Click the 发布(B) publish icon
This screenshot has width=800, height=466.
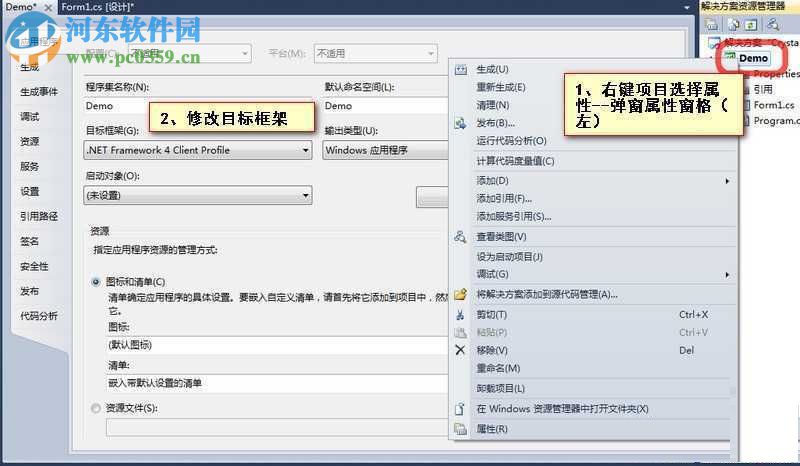tap(460, 123)
